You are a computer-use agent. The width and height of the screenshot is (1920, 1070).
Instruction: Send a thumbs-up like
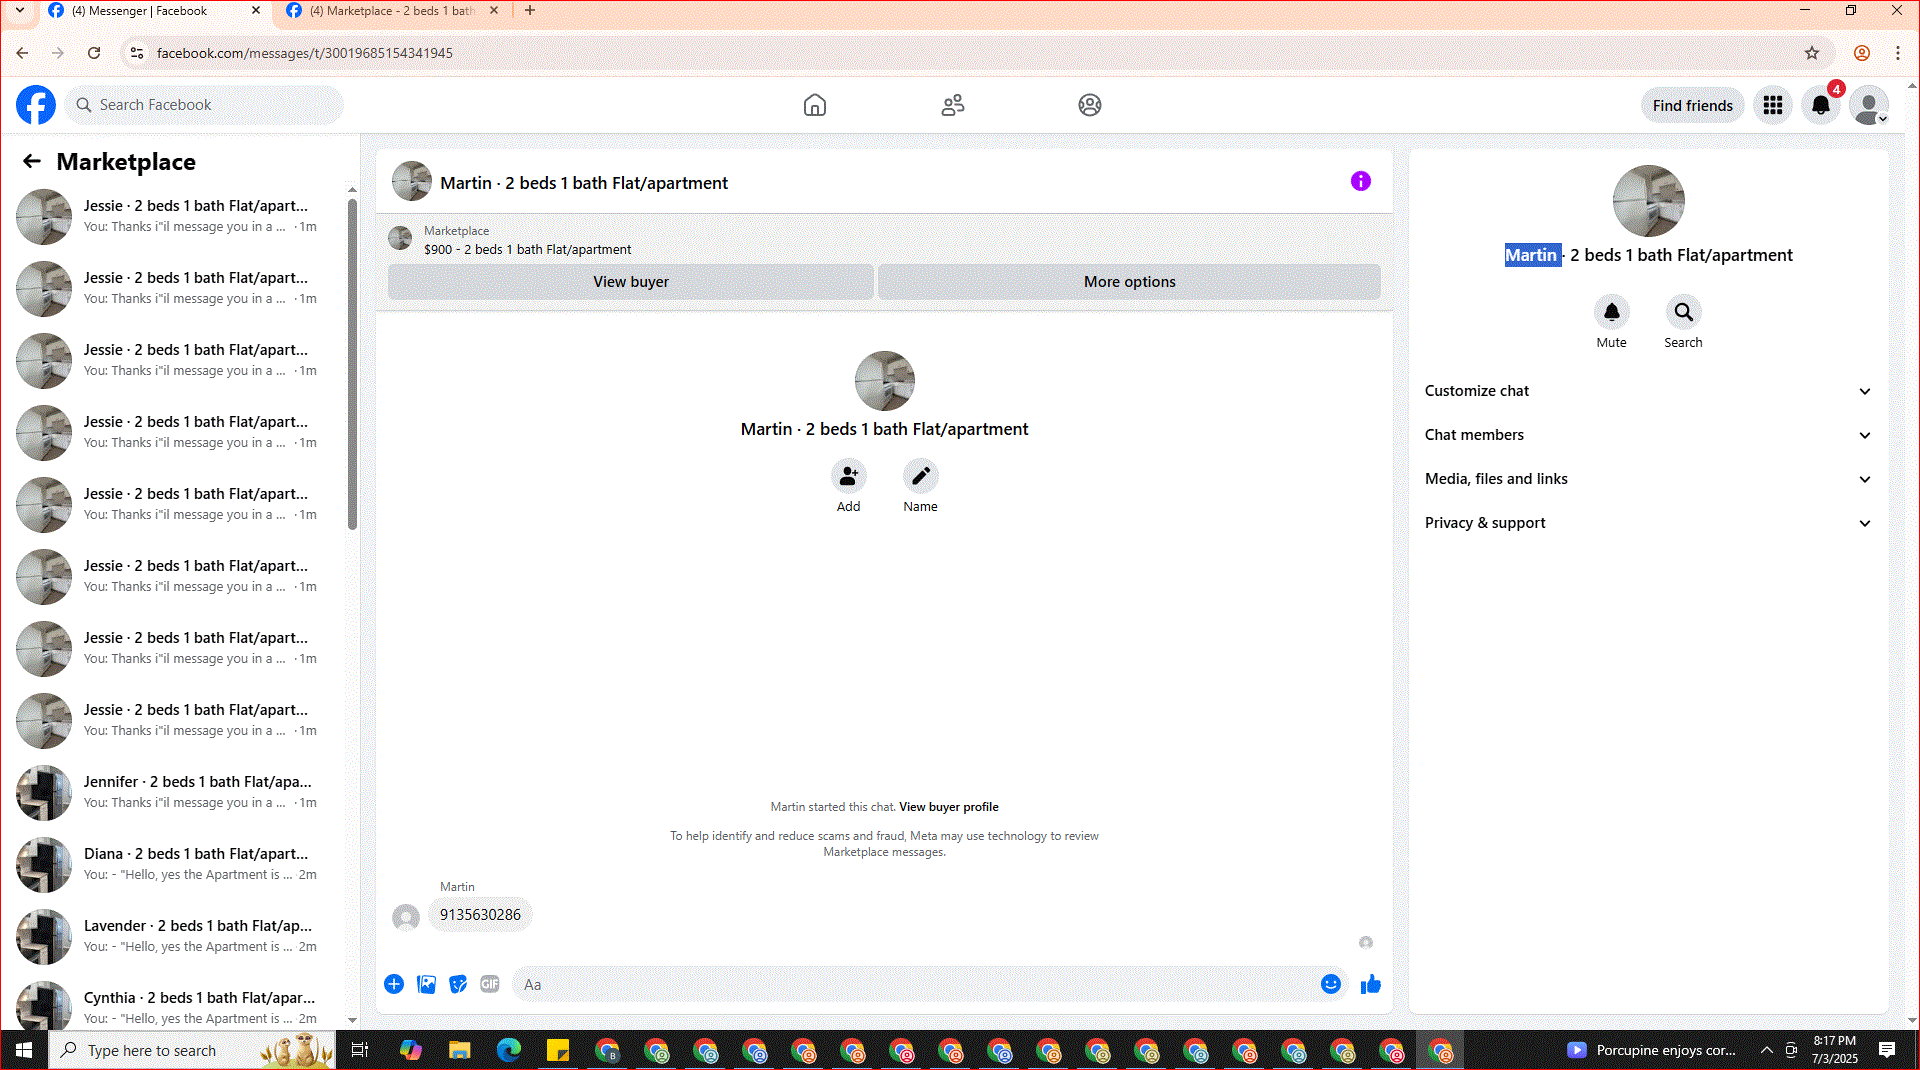pyautogui.click(x=1371, y=984)
